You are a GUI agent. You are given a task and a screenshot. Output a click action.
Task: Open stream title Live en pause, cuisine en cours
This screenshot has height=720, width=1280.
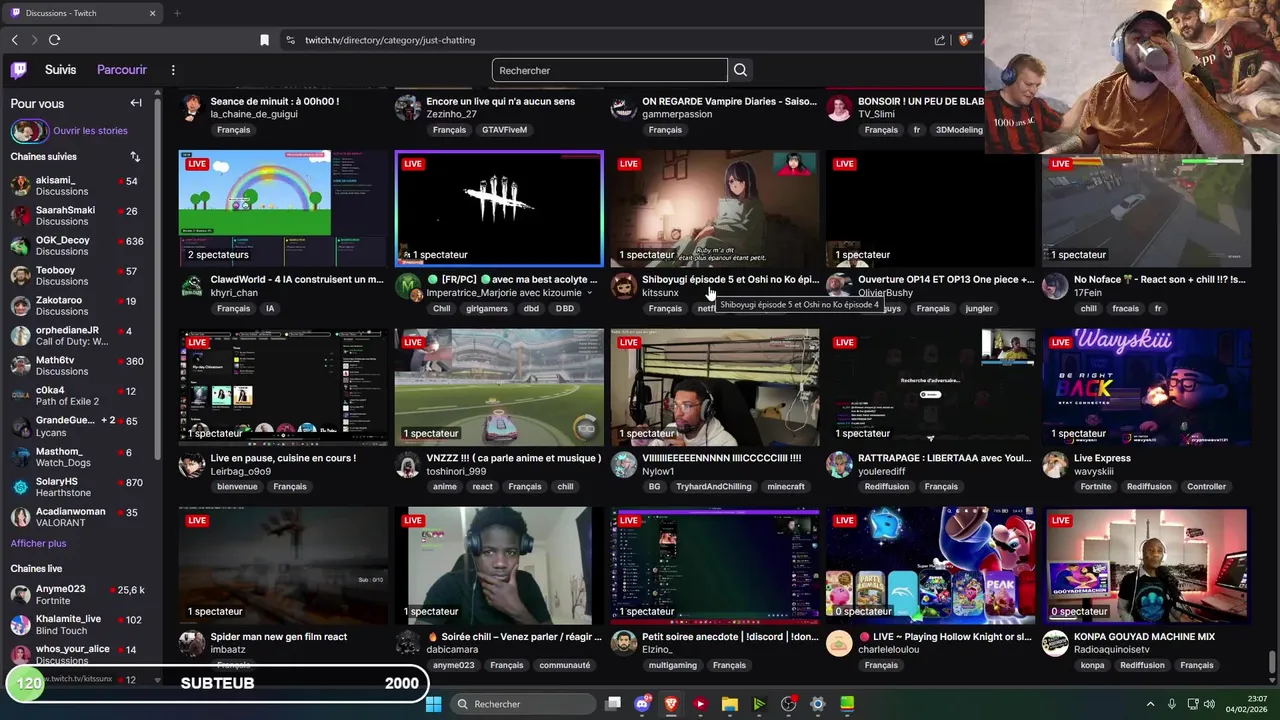click(283, 458)
